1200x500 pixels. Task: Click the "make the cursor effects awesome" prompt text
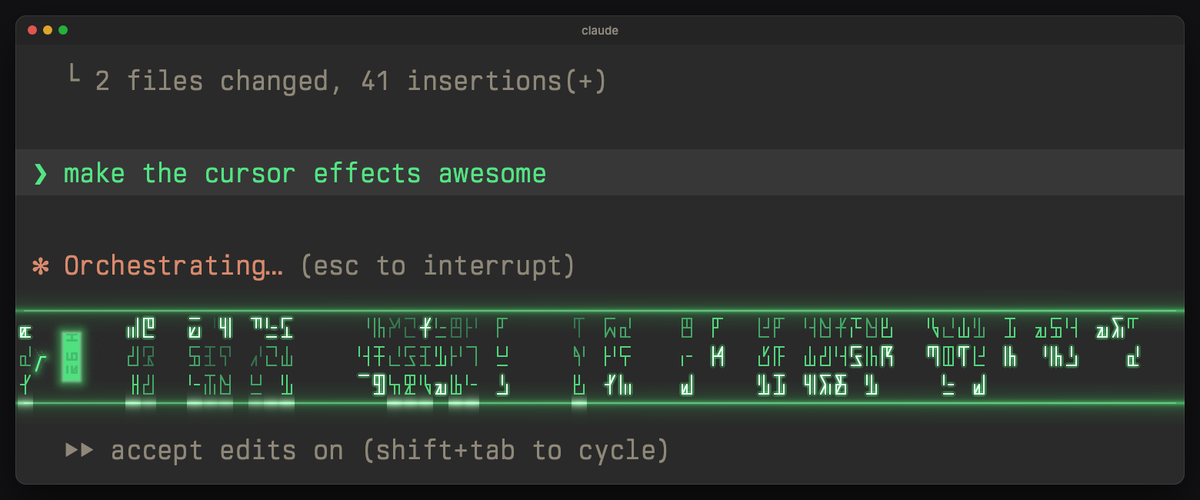pos(305,174)
